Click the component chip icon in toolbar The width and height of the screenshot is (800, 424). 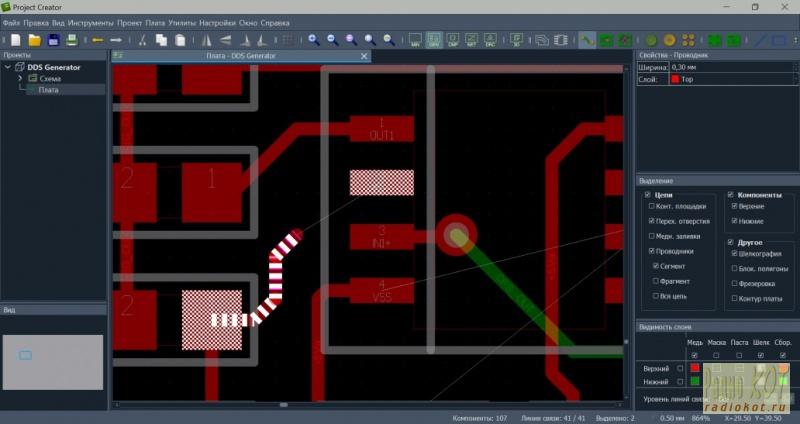(x=563, y=40)
